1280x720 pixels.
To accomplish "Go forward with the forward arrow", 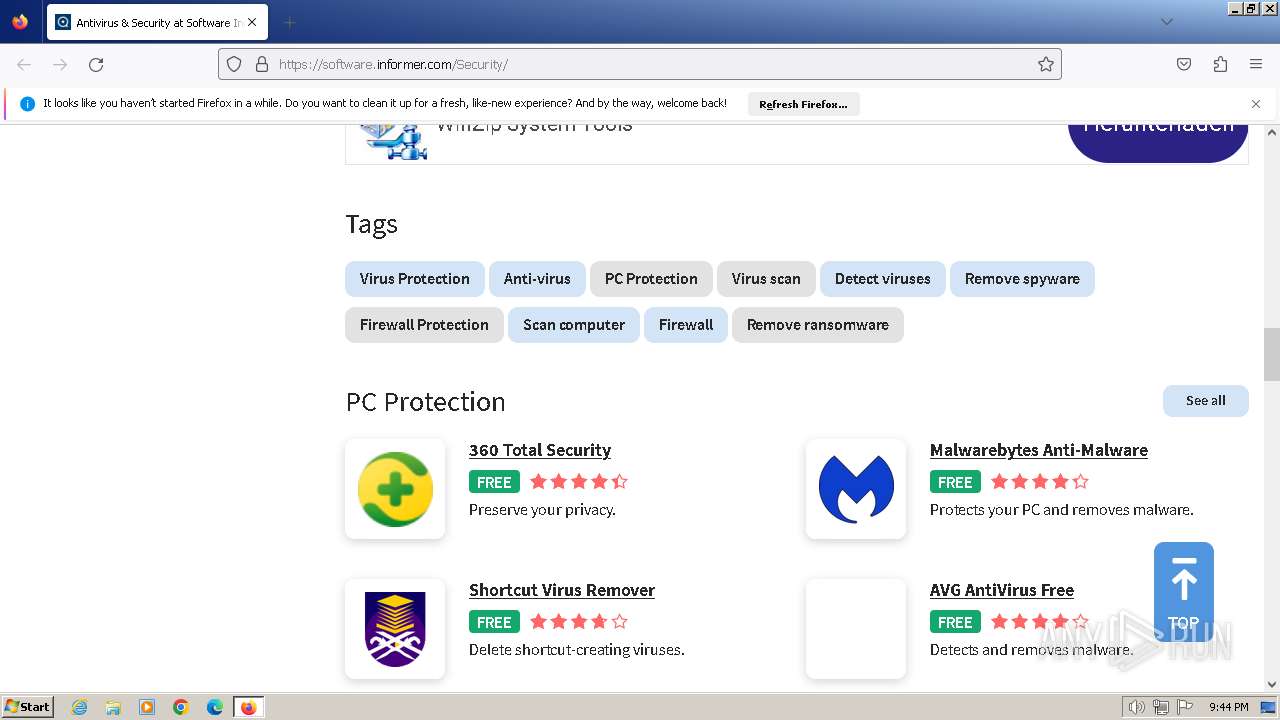I will click(60, 64).
